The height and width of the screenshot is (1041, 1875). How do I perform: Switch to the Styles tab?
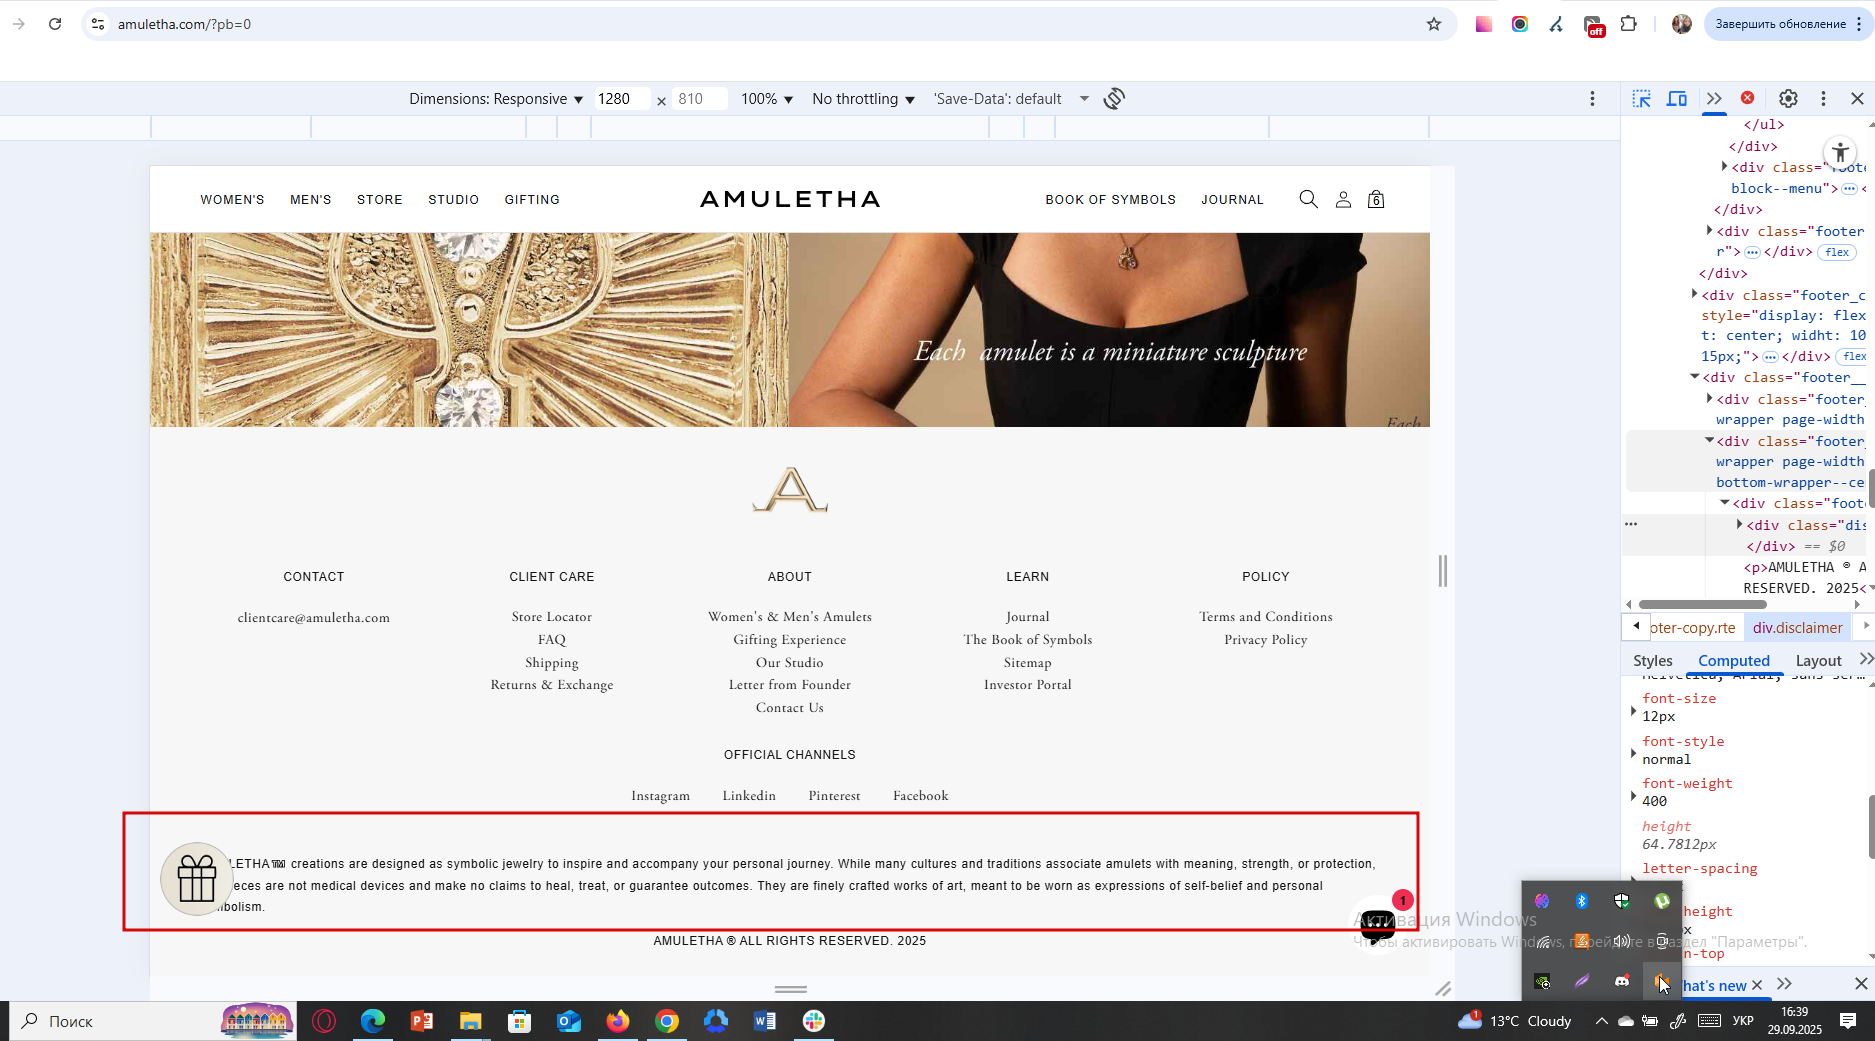1652,661
